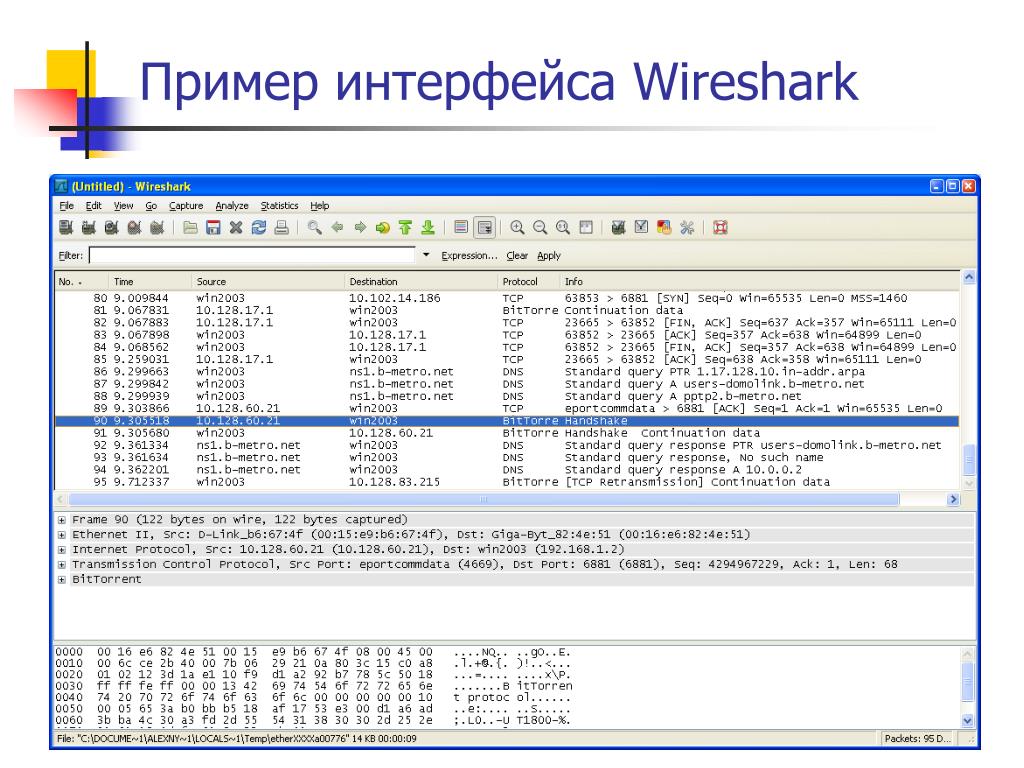This screenshot has height=768, width=1024.
Task: Open capture options from the toolbar
Action: pos(89,227)
